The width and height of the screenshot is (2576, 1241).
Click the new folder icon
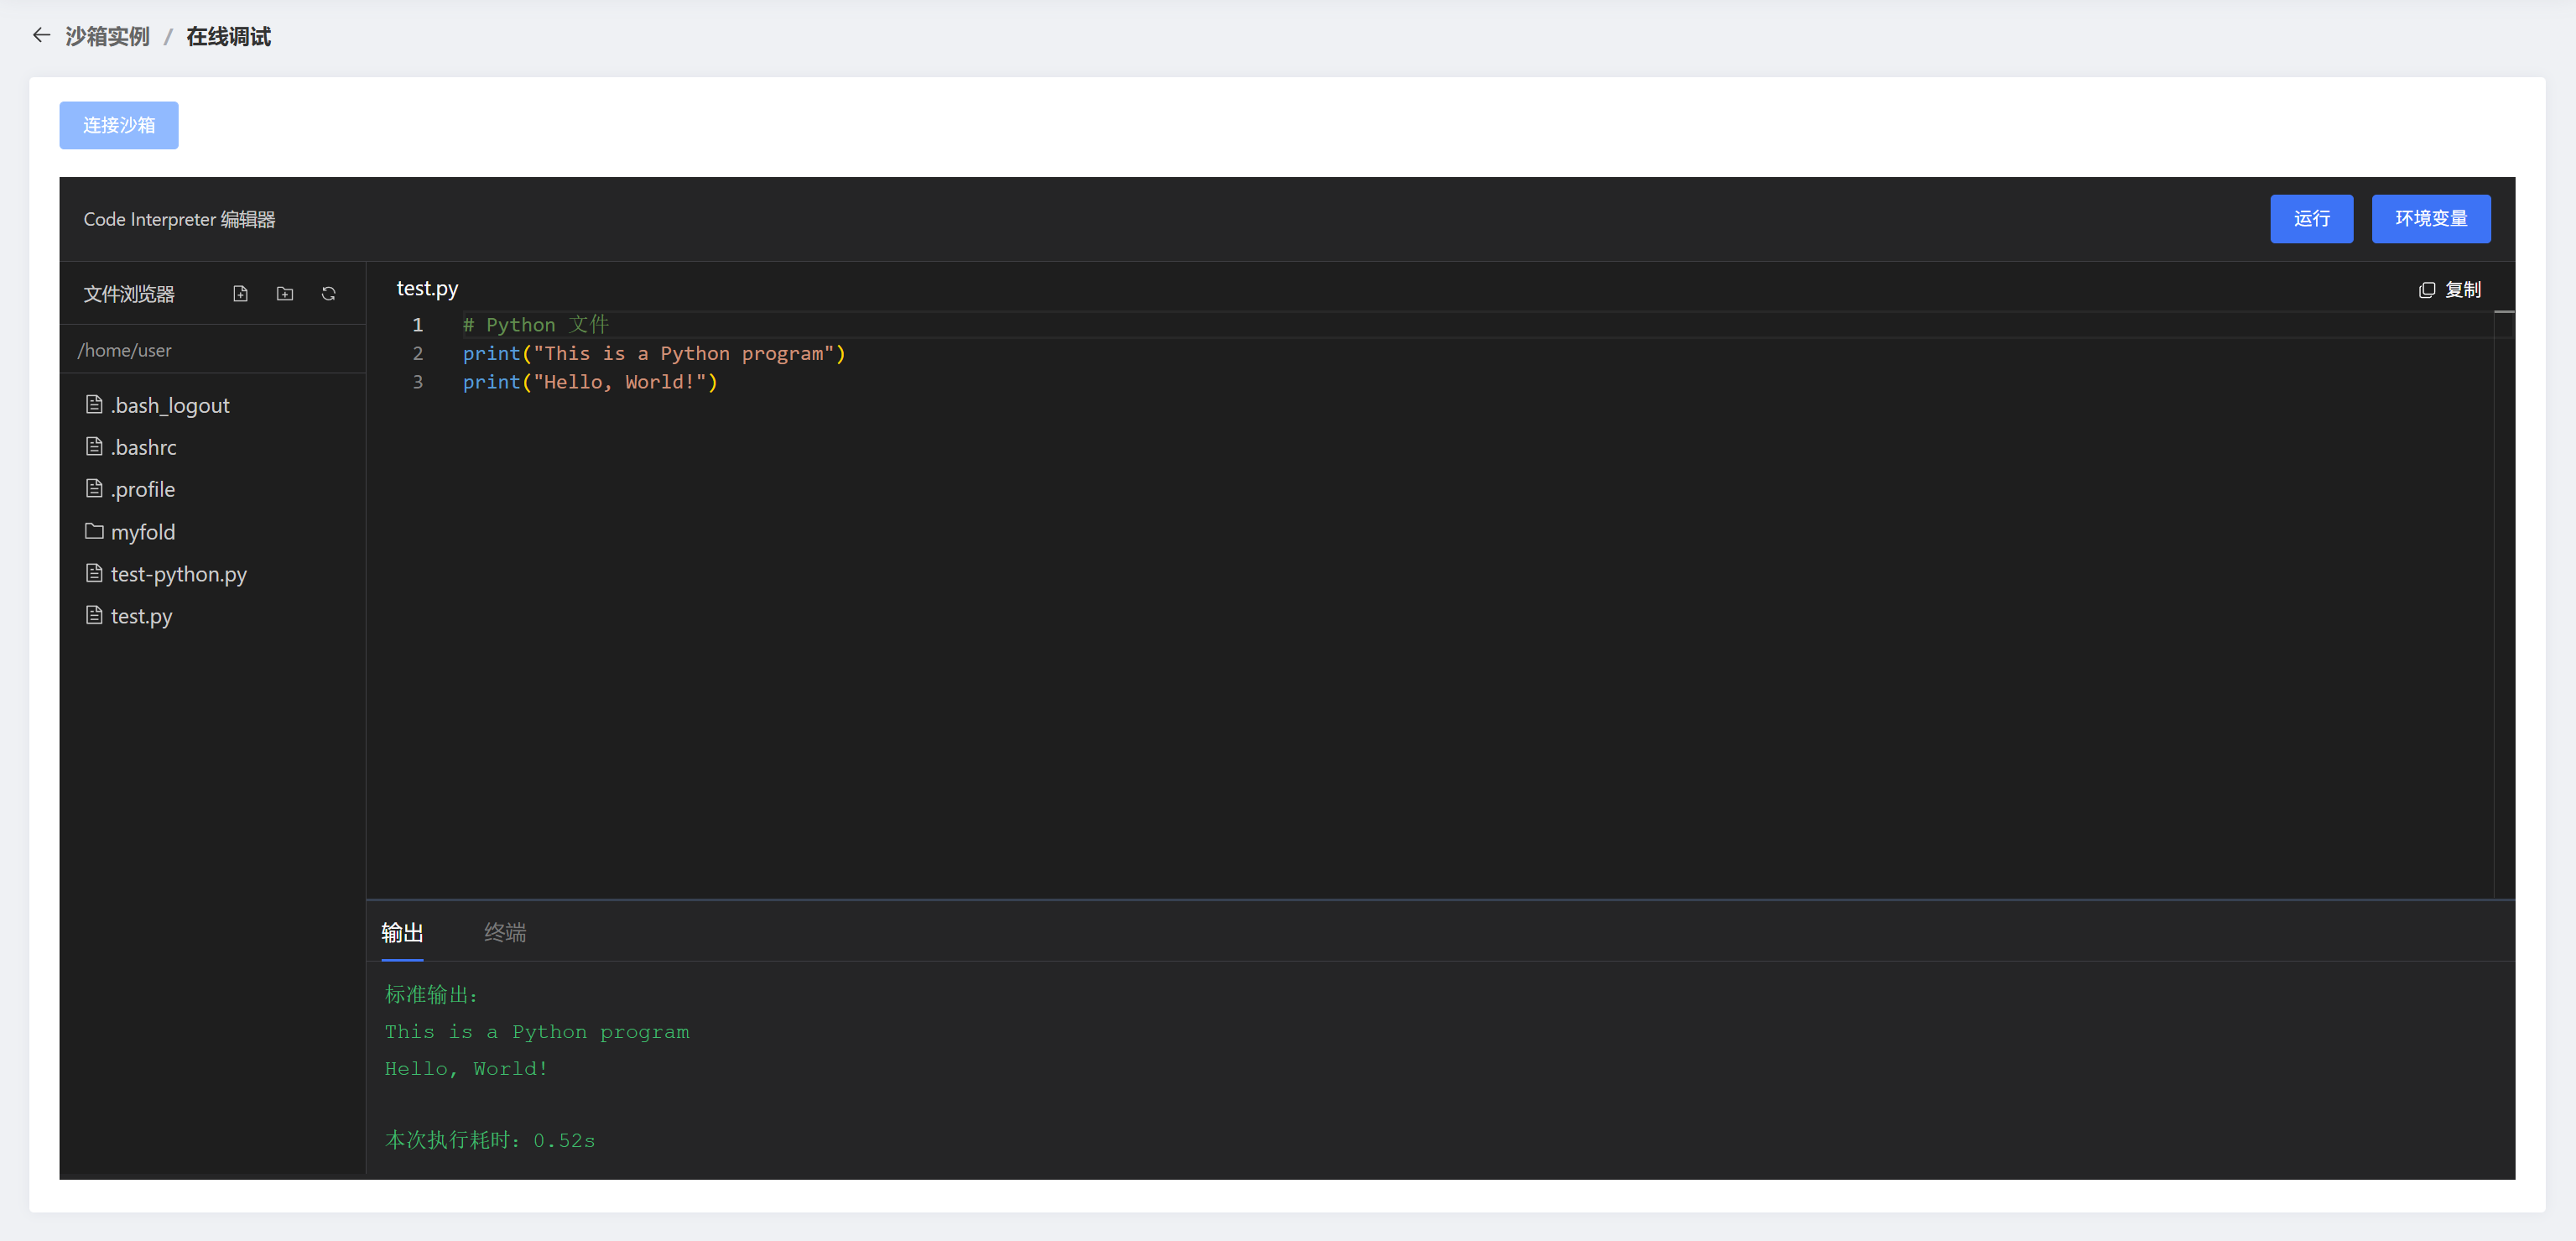click(x=285, y=293)
